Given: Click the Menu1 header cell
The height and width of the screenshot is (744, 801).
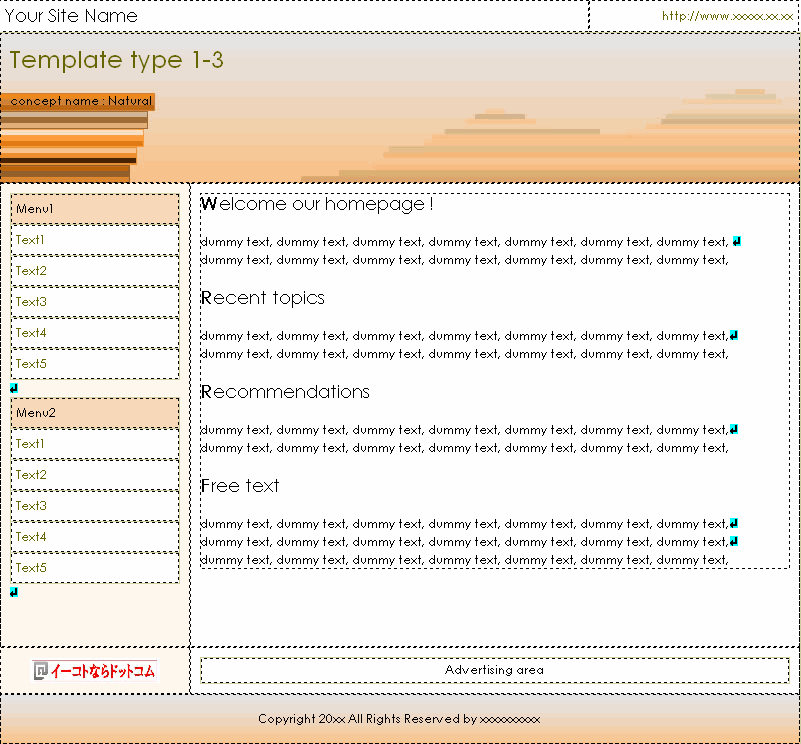Looking at the screenshot, I should coord(95,209).
